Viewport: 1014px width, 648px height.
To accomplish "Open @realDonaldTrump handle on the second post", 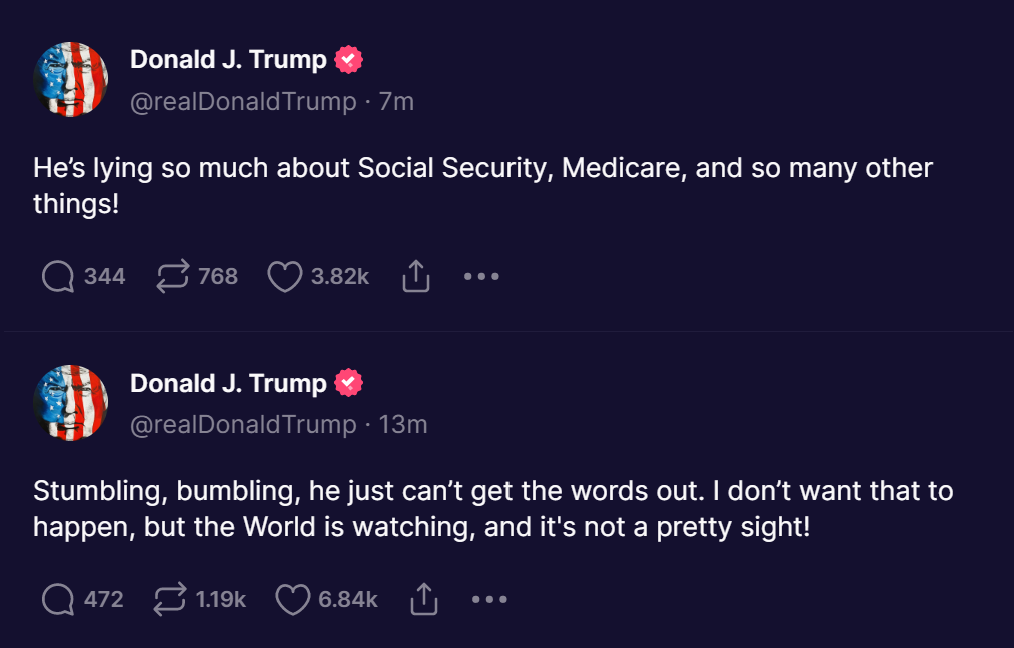I will click(243, 425).
